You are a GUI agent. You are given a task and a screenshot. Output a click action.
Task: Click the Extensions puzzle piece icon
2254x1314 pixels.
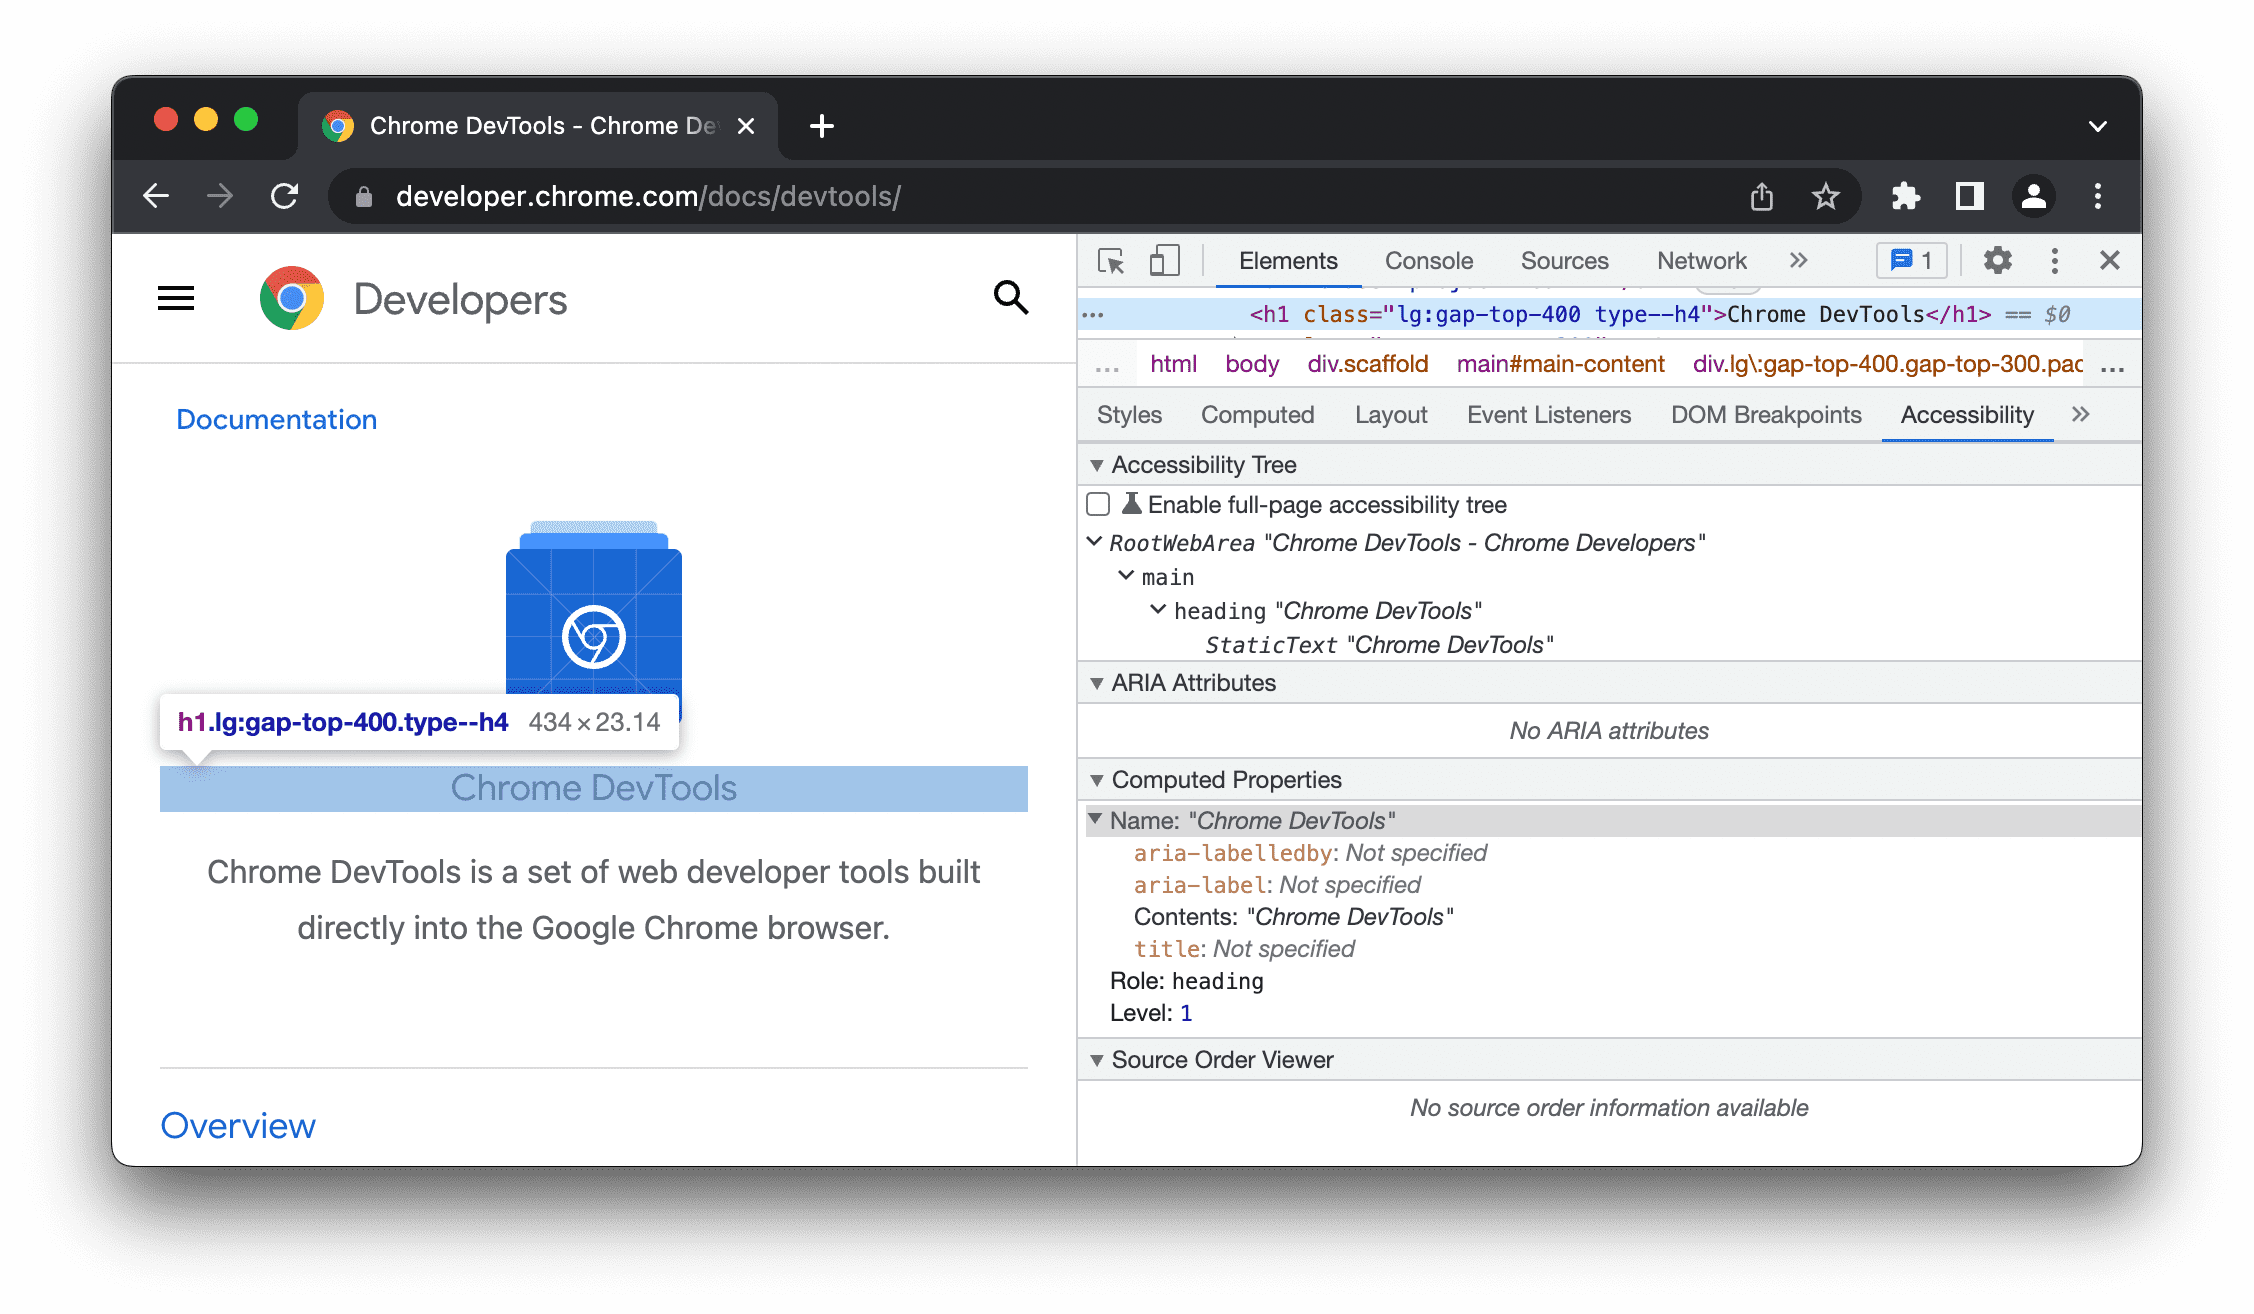click(1907, 196)
